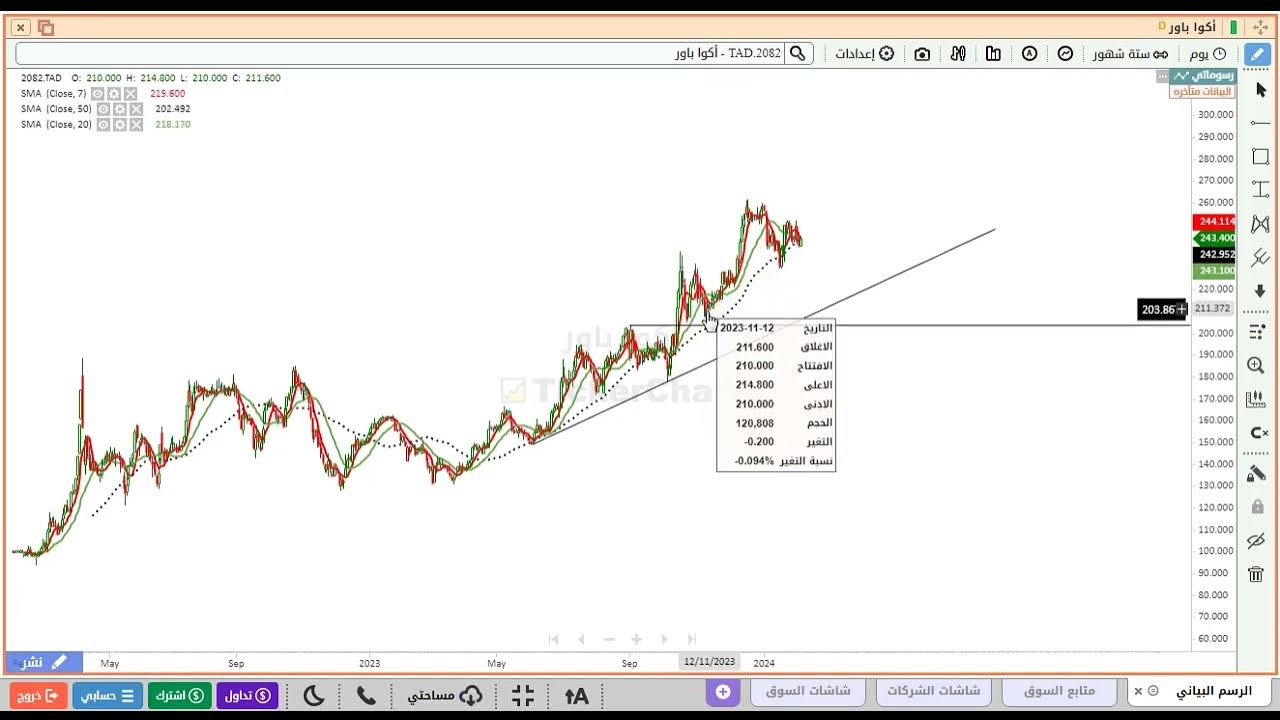Delete drawings with trash icon
The width and height of the screenshot is (1280, 720).
click(x=1256, y=574)
